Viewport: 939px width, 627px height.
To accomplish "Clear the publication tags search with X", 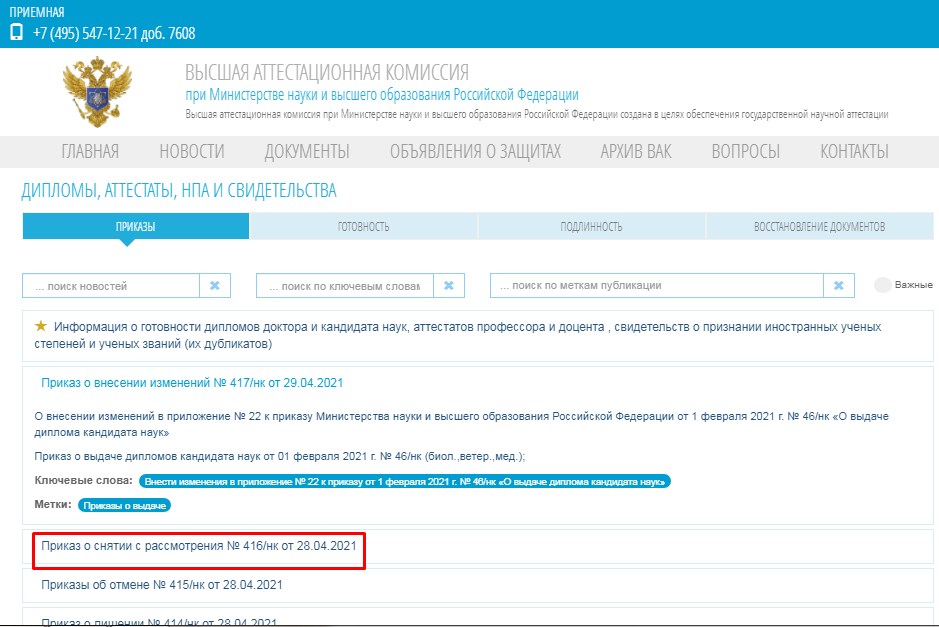I will [838, 286].
